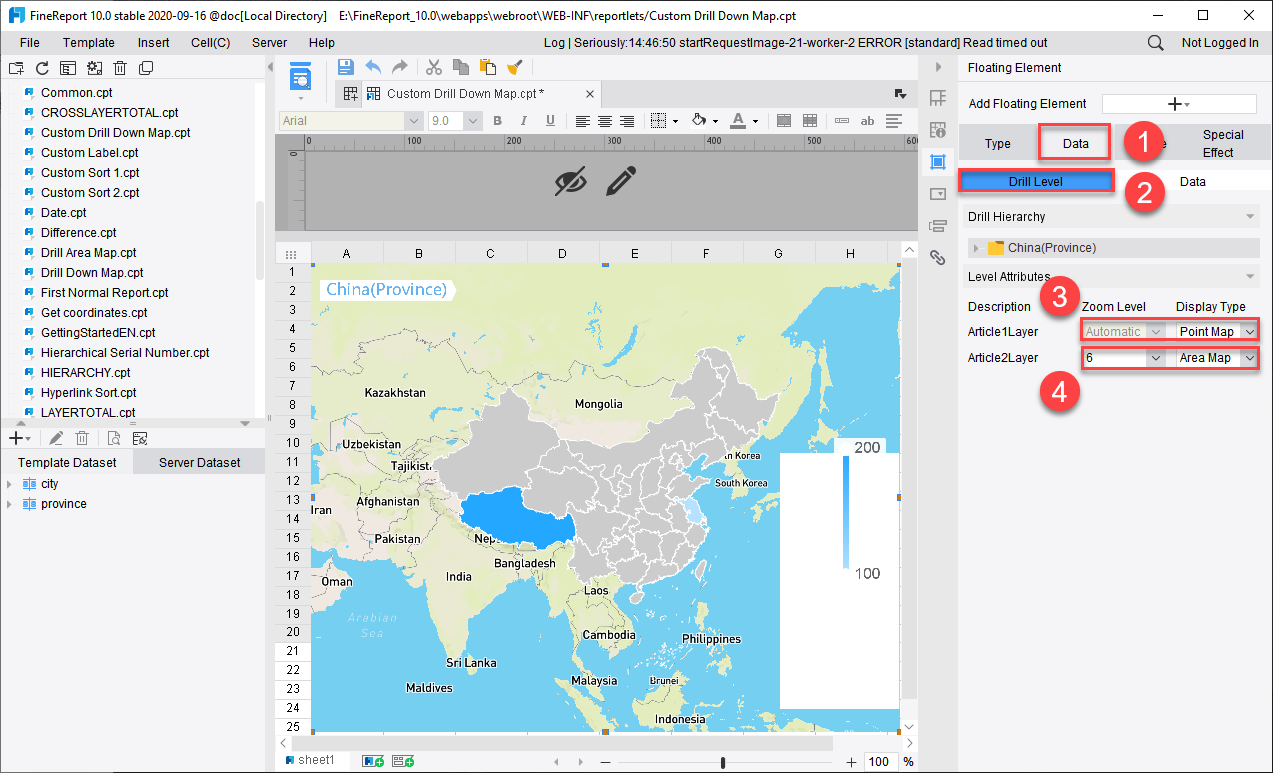The height and width of the screenshot is (773, 1273).
Task: Click the new template grid icon
Action: (x=351, y=94)
